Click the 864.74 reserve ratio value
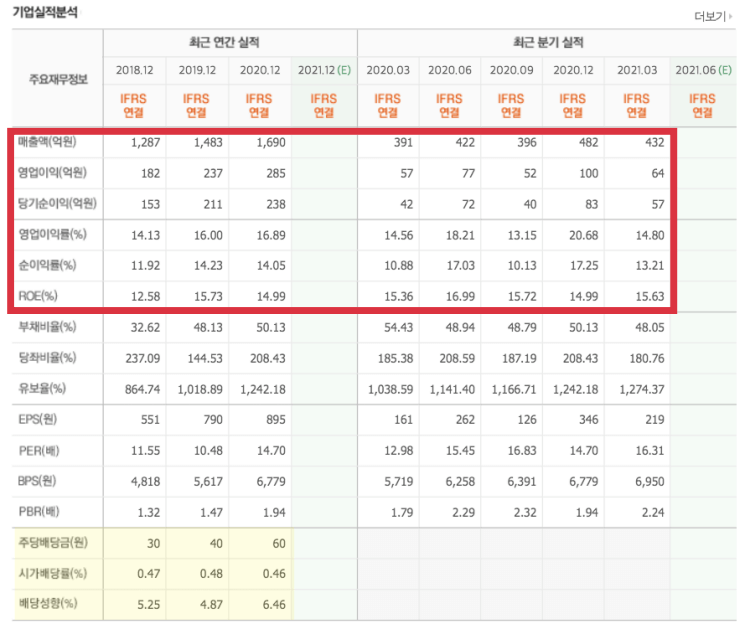Screen dimensions: 750x629 click(143, 389)
